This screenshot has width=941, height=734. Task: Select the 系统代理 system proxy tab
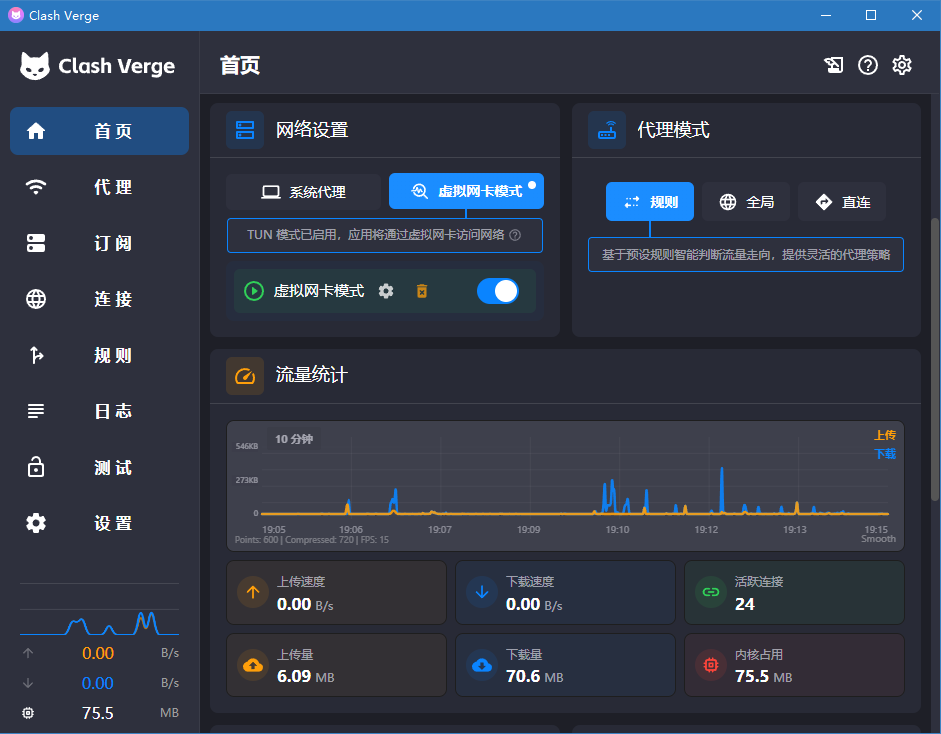pos(304,191)
